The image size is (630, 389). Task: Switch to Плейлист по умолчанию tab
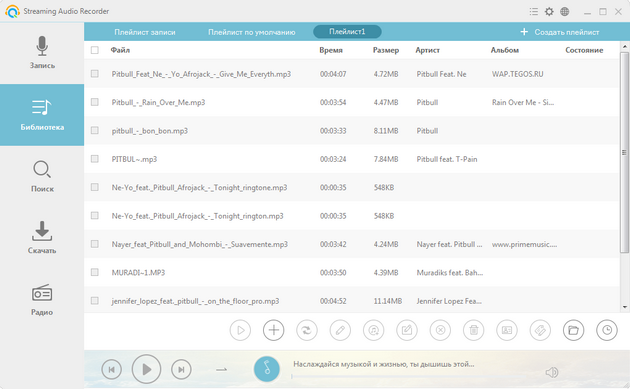(x=252, y=32)
